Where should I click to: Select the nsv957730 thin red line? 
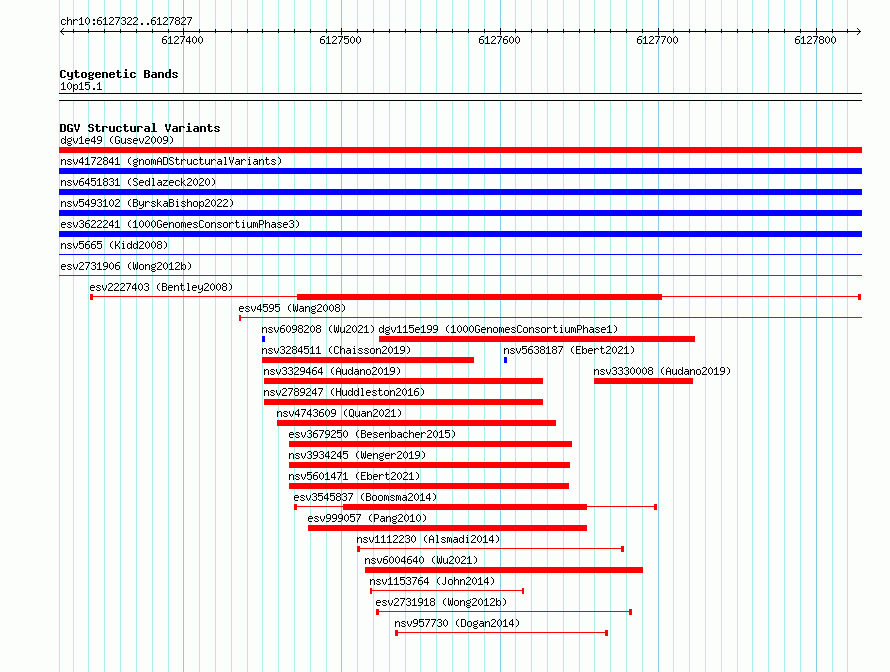tap(502, 633)
